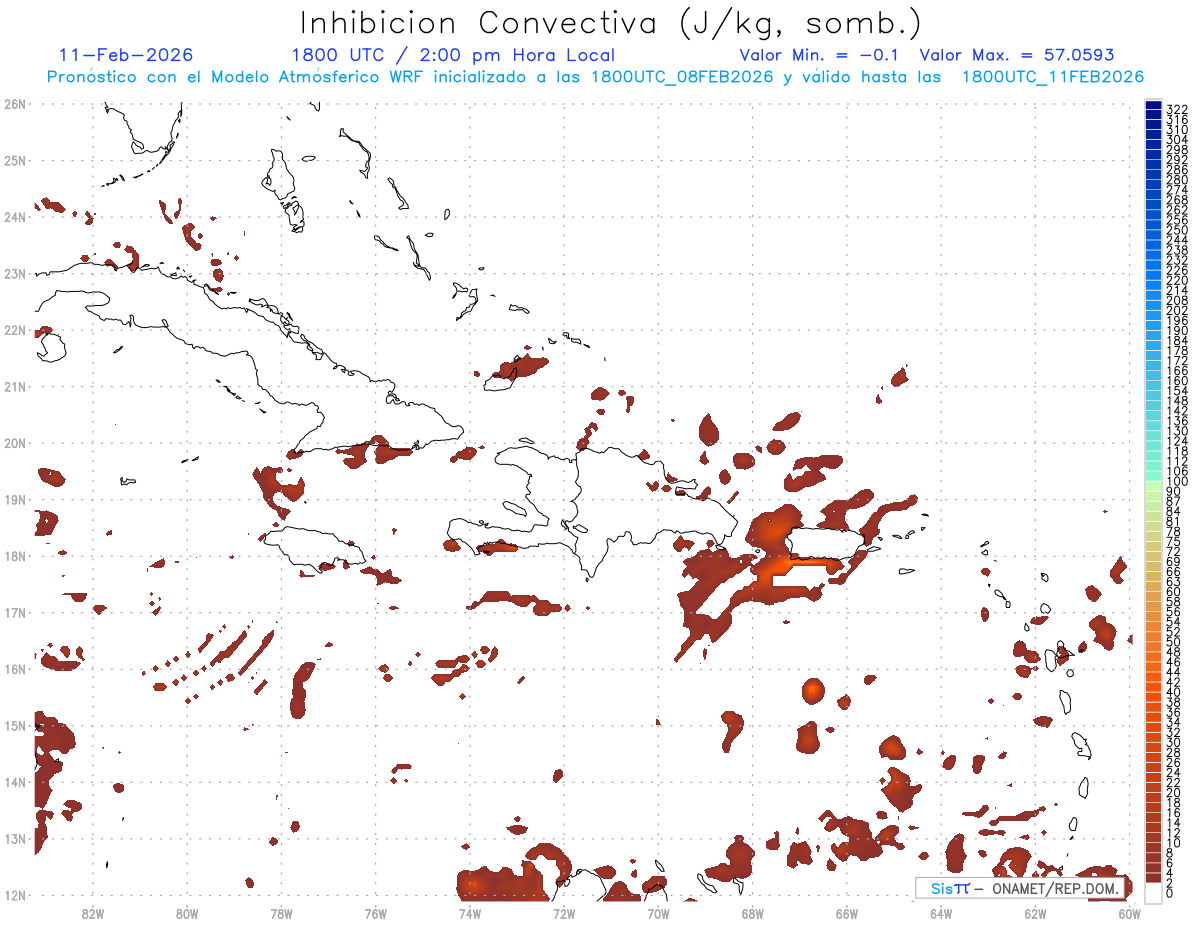Click the dark navy swatch labeled 322
This screenshot has width=1200, height=927.
pyautogui.click(x=1154, y=107)
